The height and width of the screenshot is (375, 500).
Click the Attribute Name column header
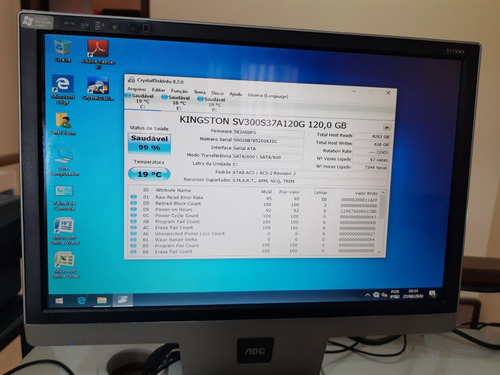[173, 190]
